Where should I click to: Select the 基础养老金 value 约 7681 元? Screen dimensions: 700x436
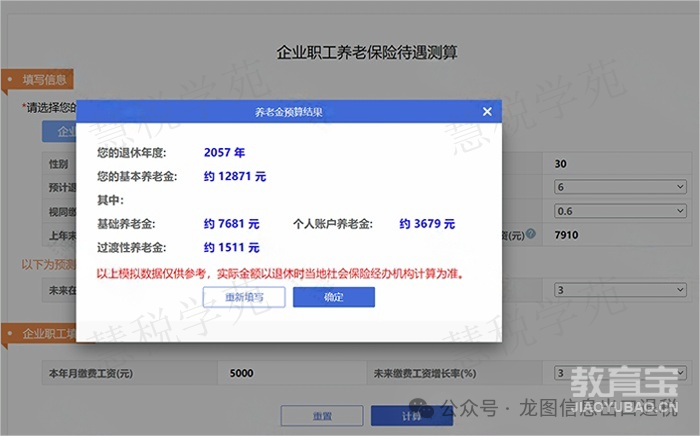[x=231, y=224]
